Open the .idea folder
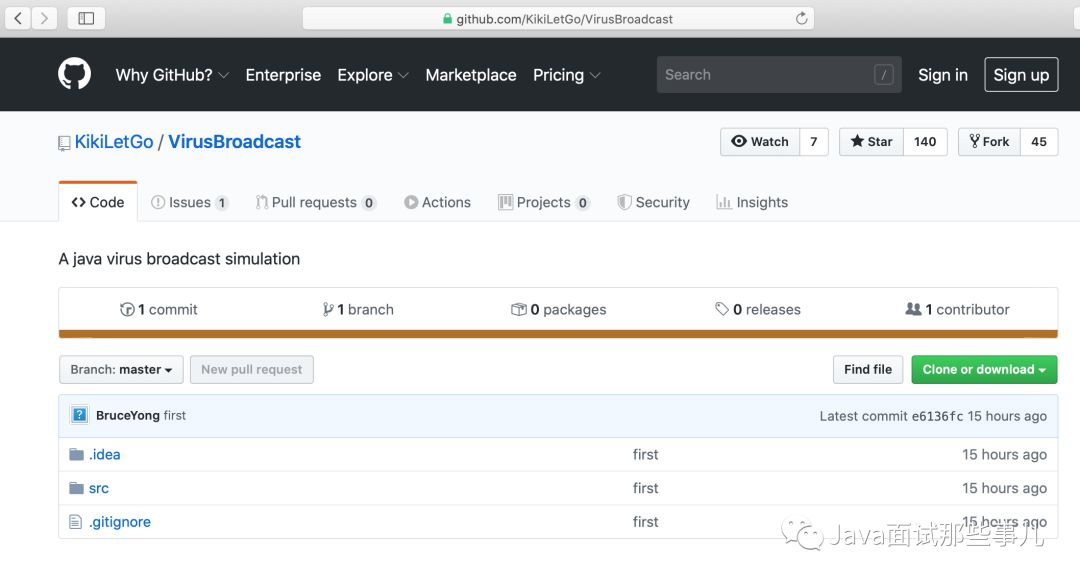Image resolution: width=1080 pixels, height=582 pixels. 105,455
